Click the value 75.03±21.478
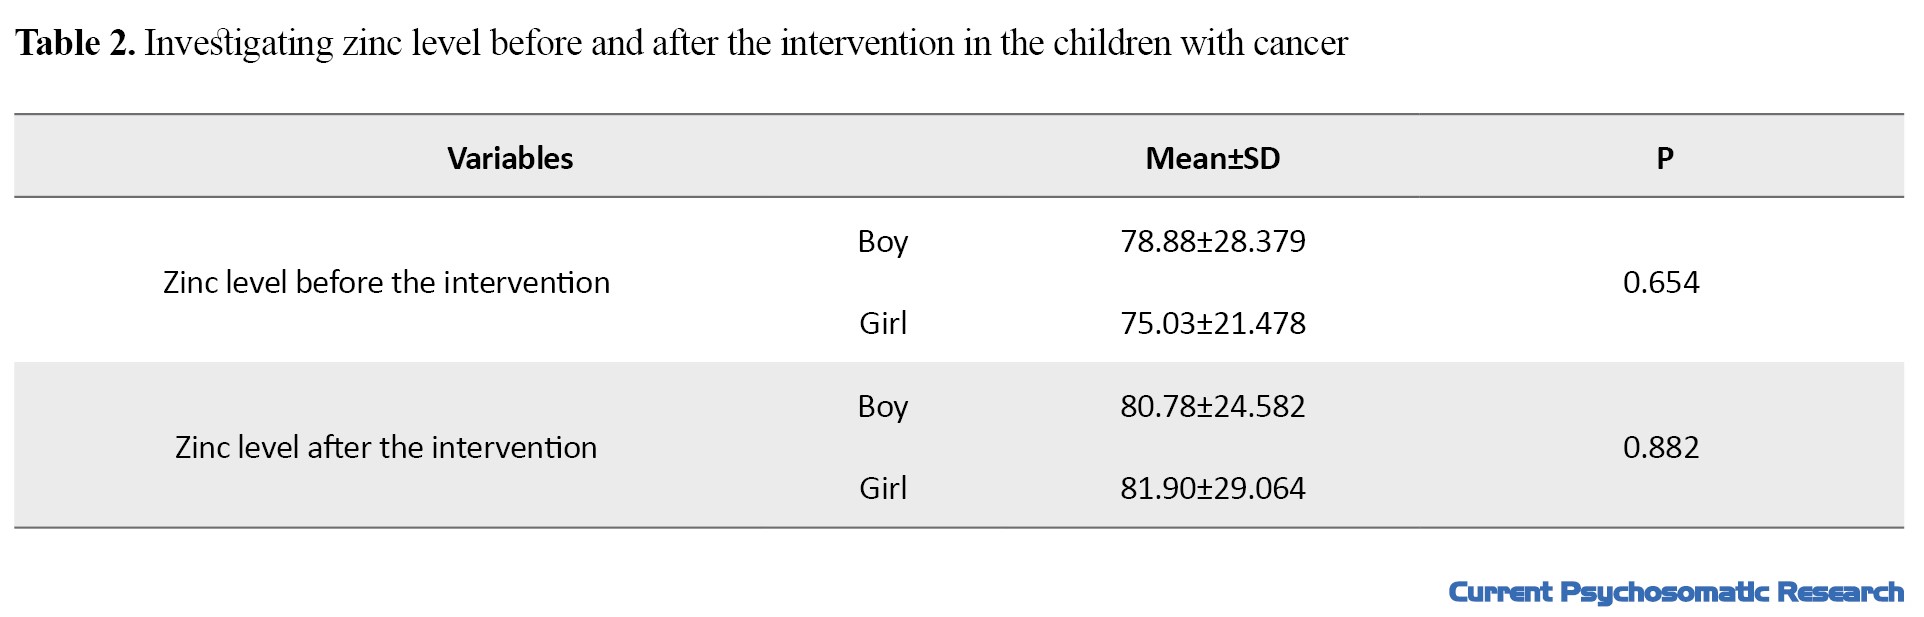1924x617 pixels. tap(1212, 323)
